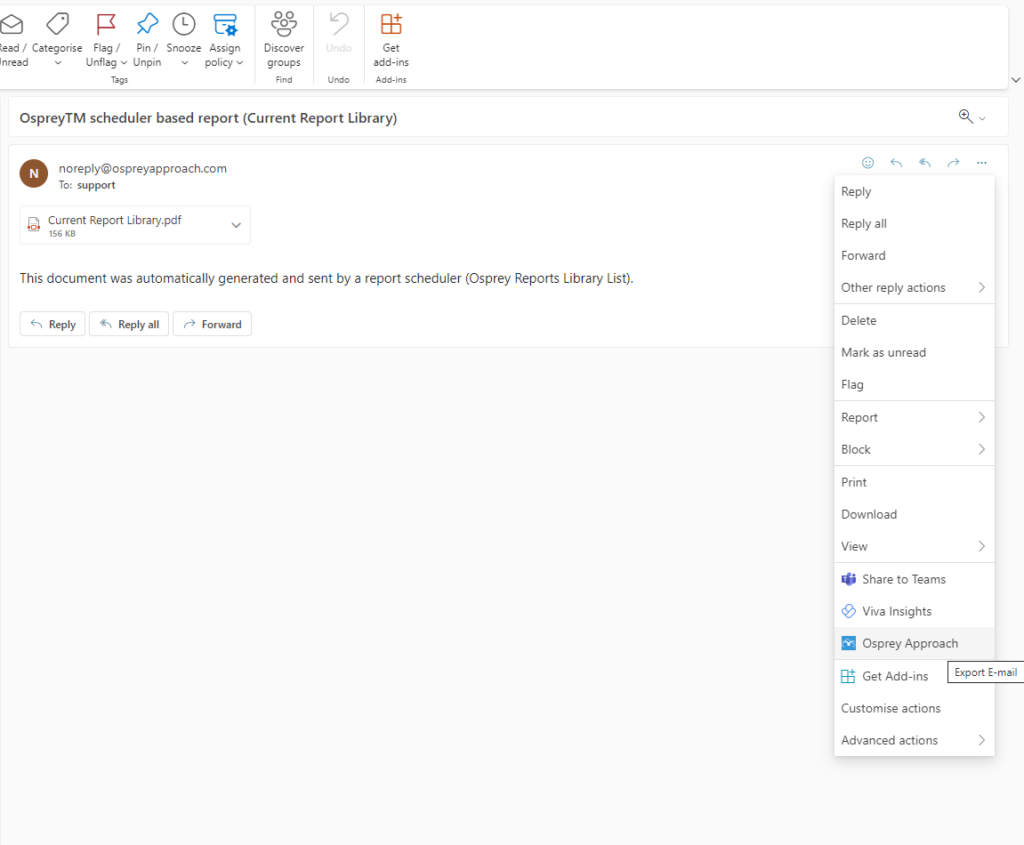Click the reply all icon in message header
Viewport: 1024px width, 845px height.
925,163
